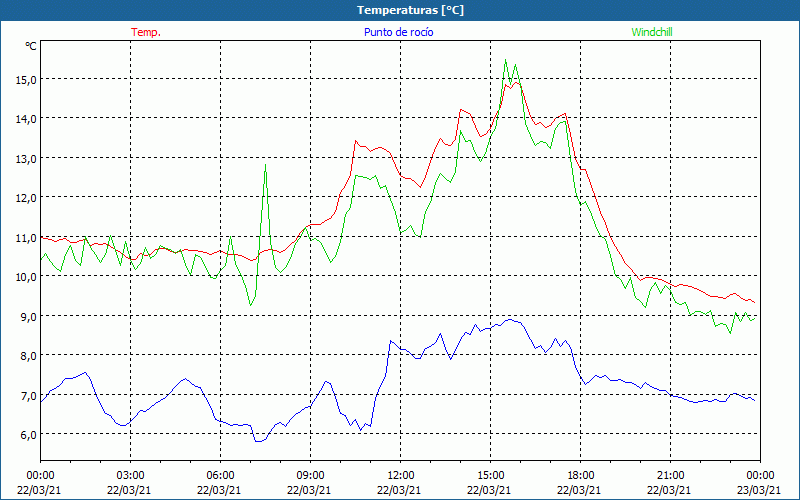800x500 pixels.
Task: Click the green windchill peak above 15,0
Action: point(505,61)
